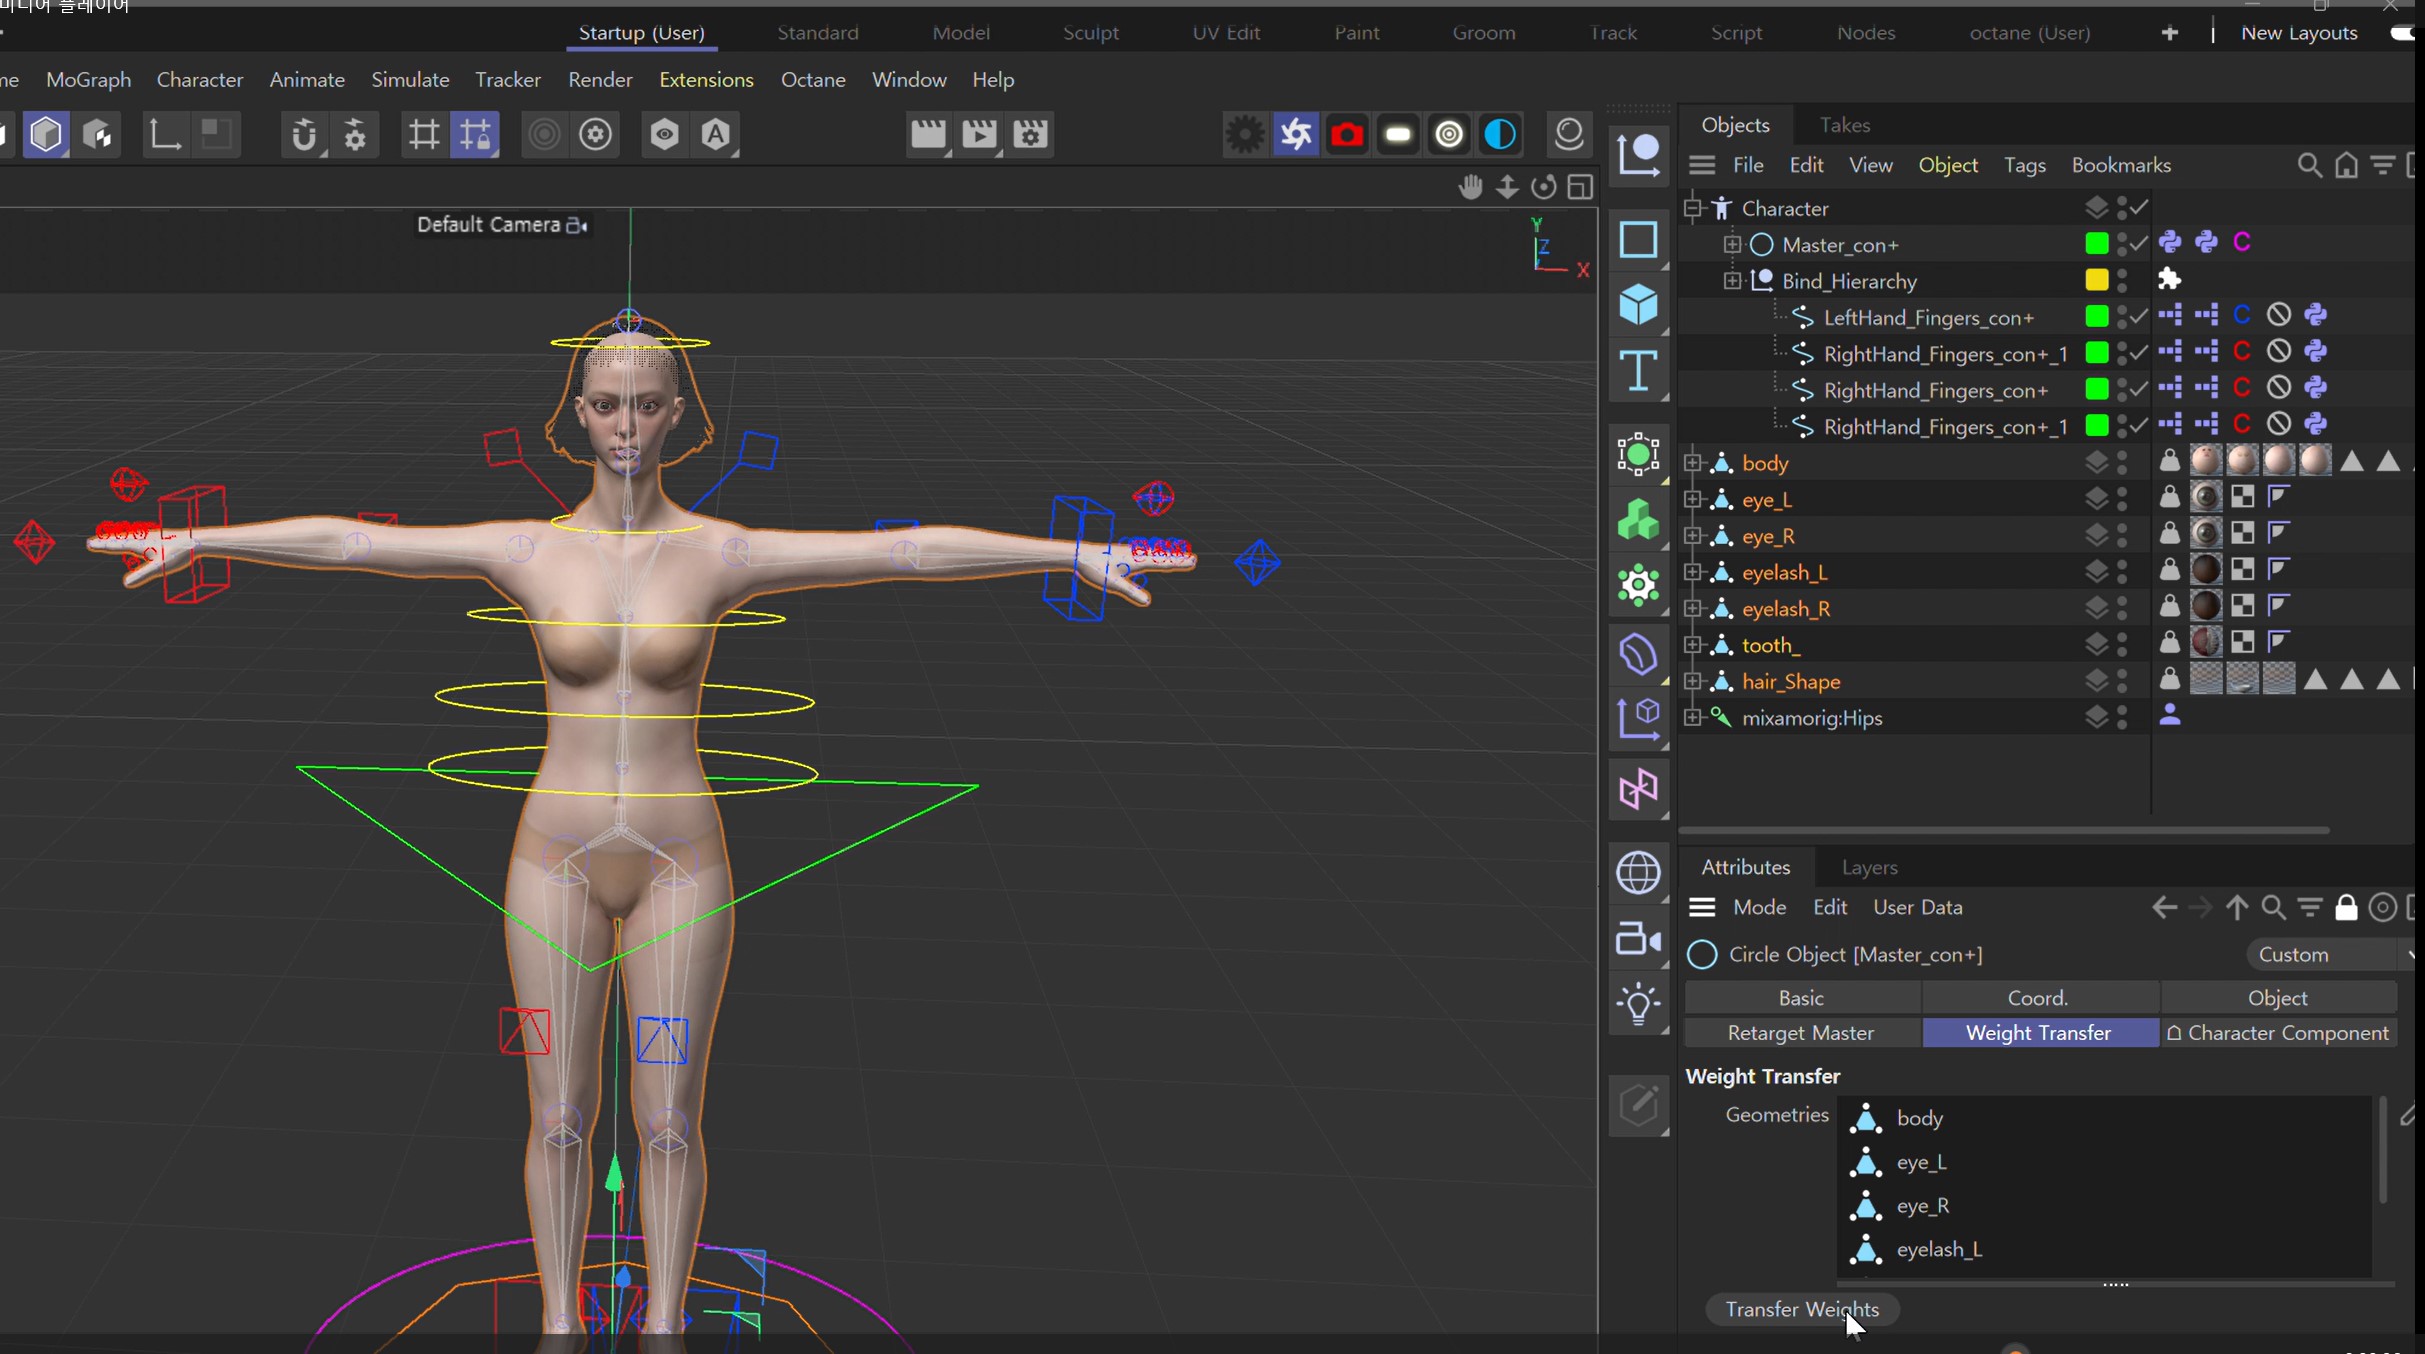Viewport: 2425px width, 1354px height.
Task: Expand the Master_con+ node
Action: coord(1732,244)
